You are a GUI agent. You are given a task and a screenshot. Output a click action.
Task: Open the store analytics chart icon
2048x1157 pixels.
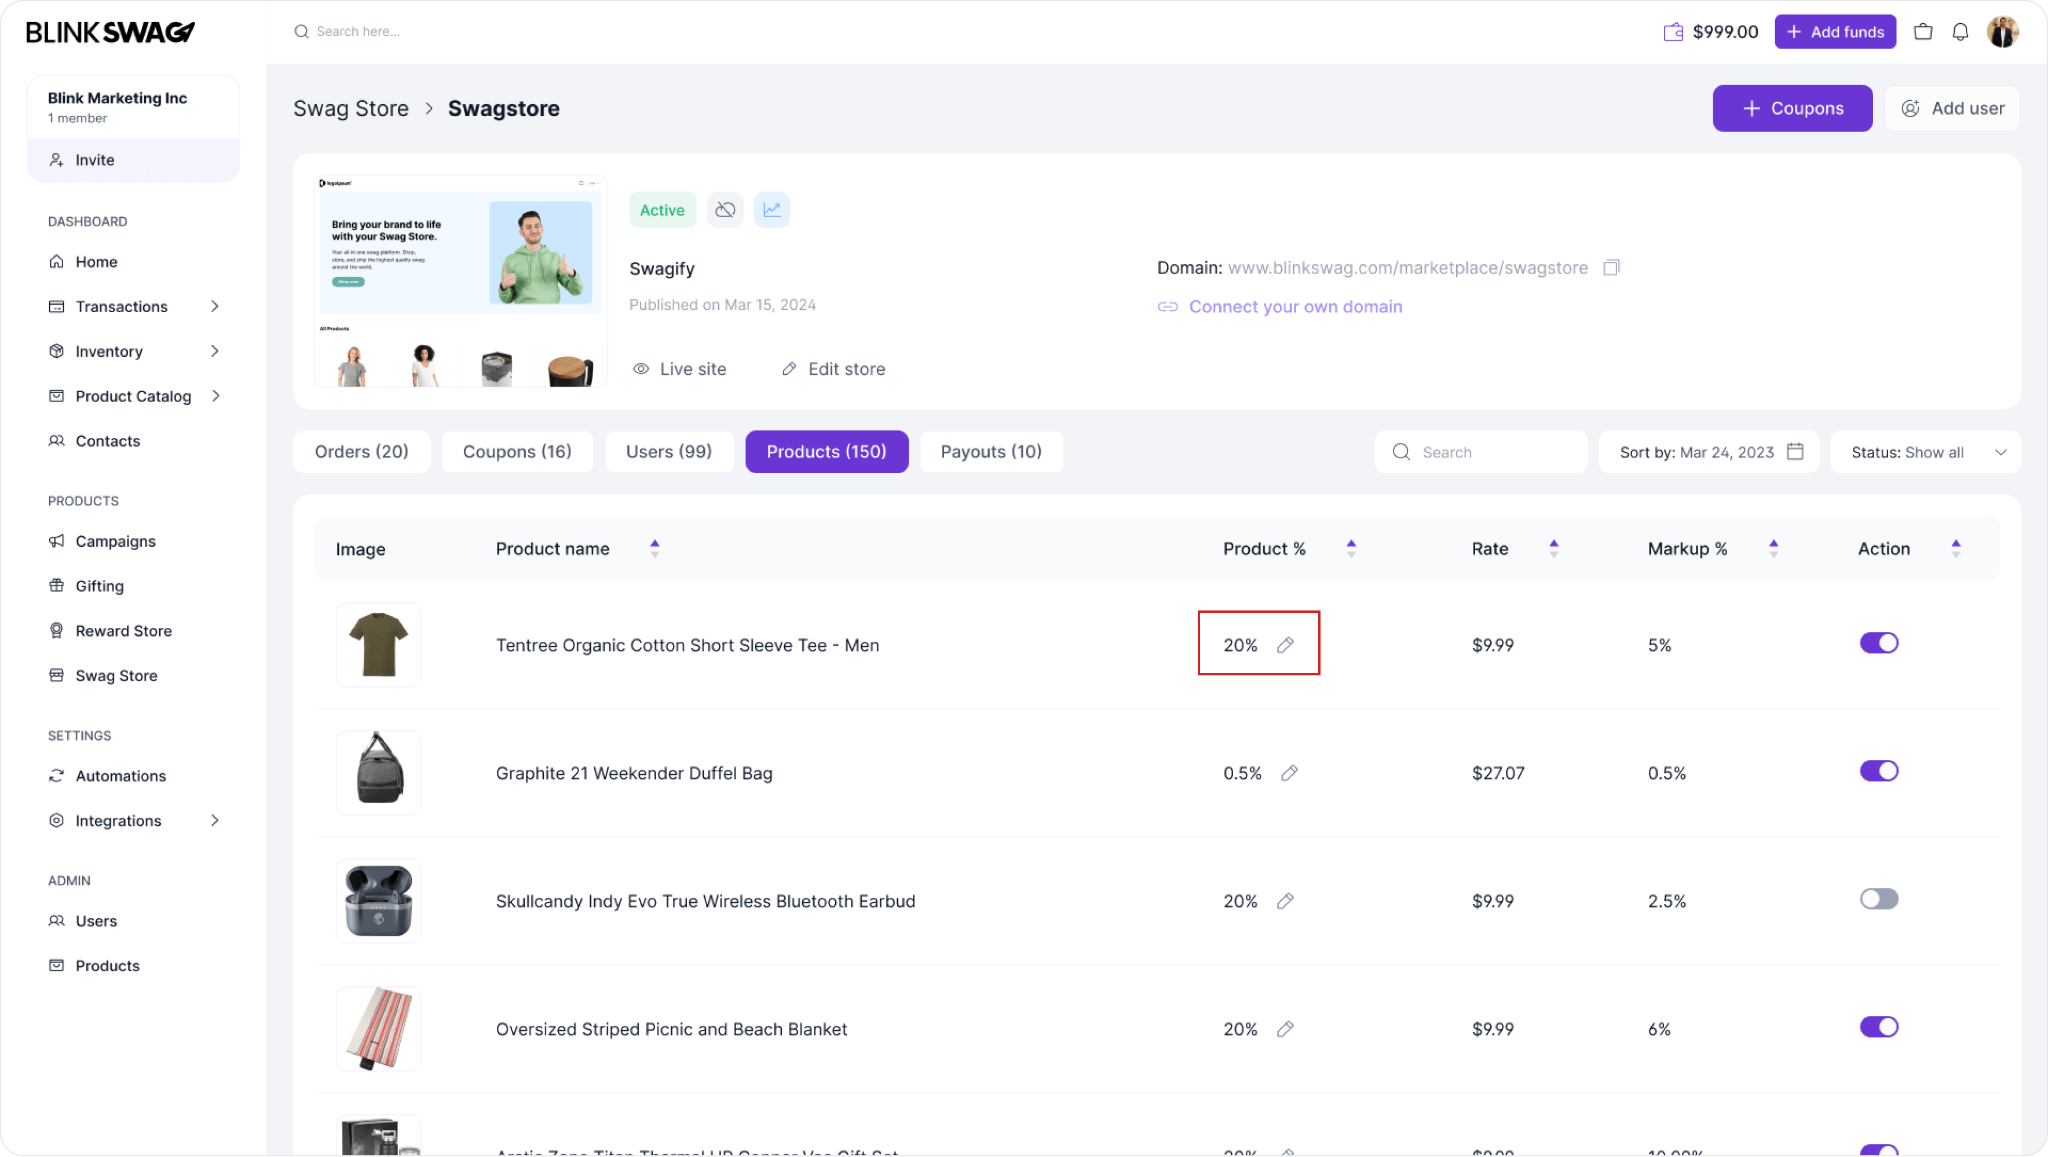(x=772, y=210)
